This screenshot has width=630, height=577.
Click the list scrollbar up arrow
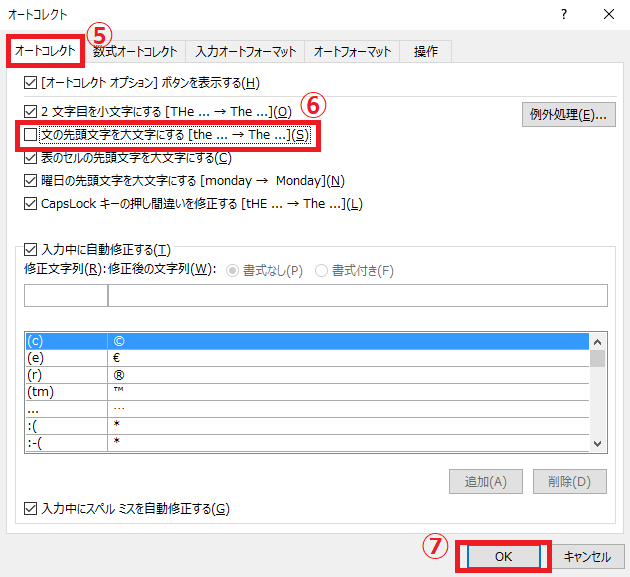coord(598,342)
